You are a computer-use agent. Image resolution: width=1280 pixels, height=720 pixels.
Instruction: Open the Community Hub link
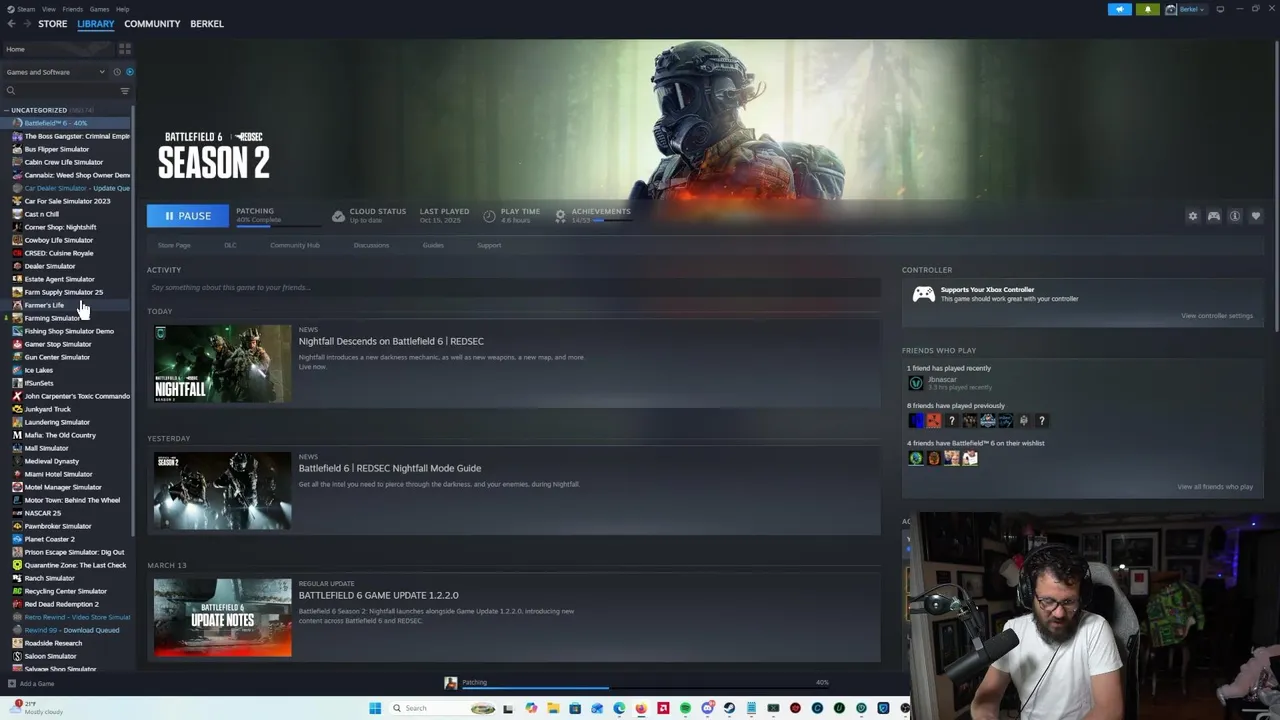[x=294, y=245]
